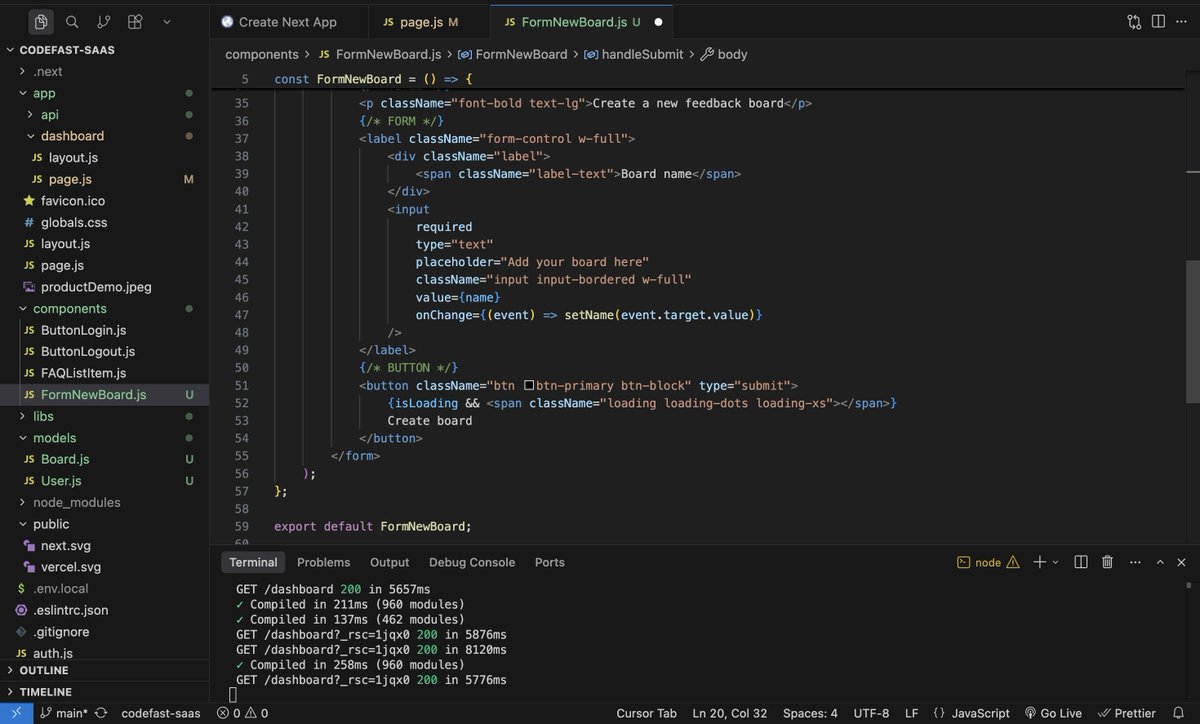Open the Source Control view icon

coord(104,21)
